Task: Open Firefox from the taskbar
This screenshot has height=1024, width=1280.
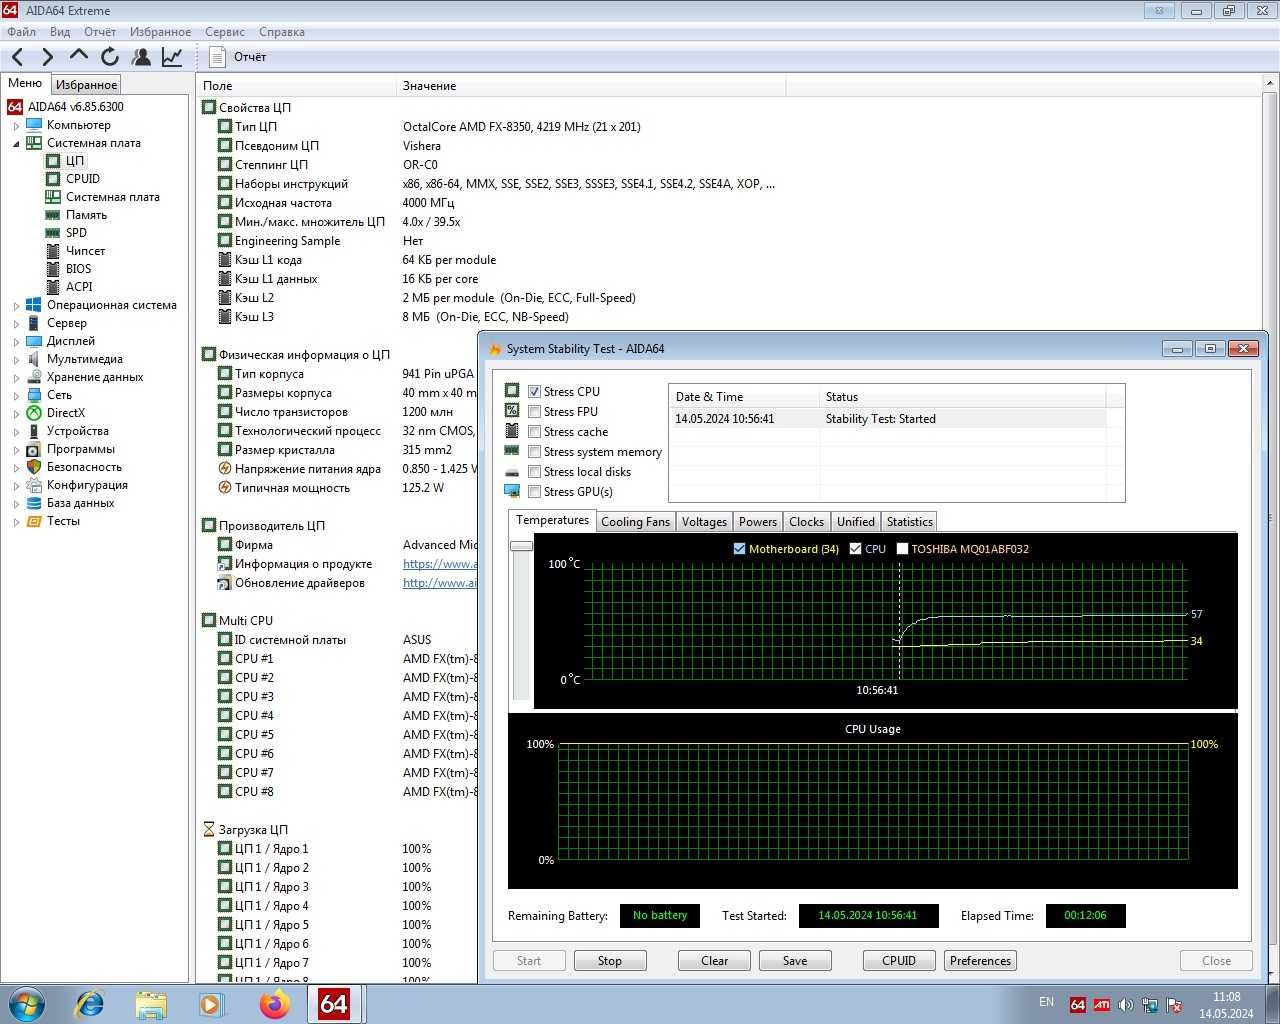Action: 274,1004
